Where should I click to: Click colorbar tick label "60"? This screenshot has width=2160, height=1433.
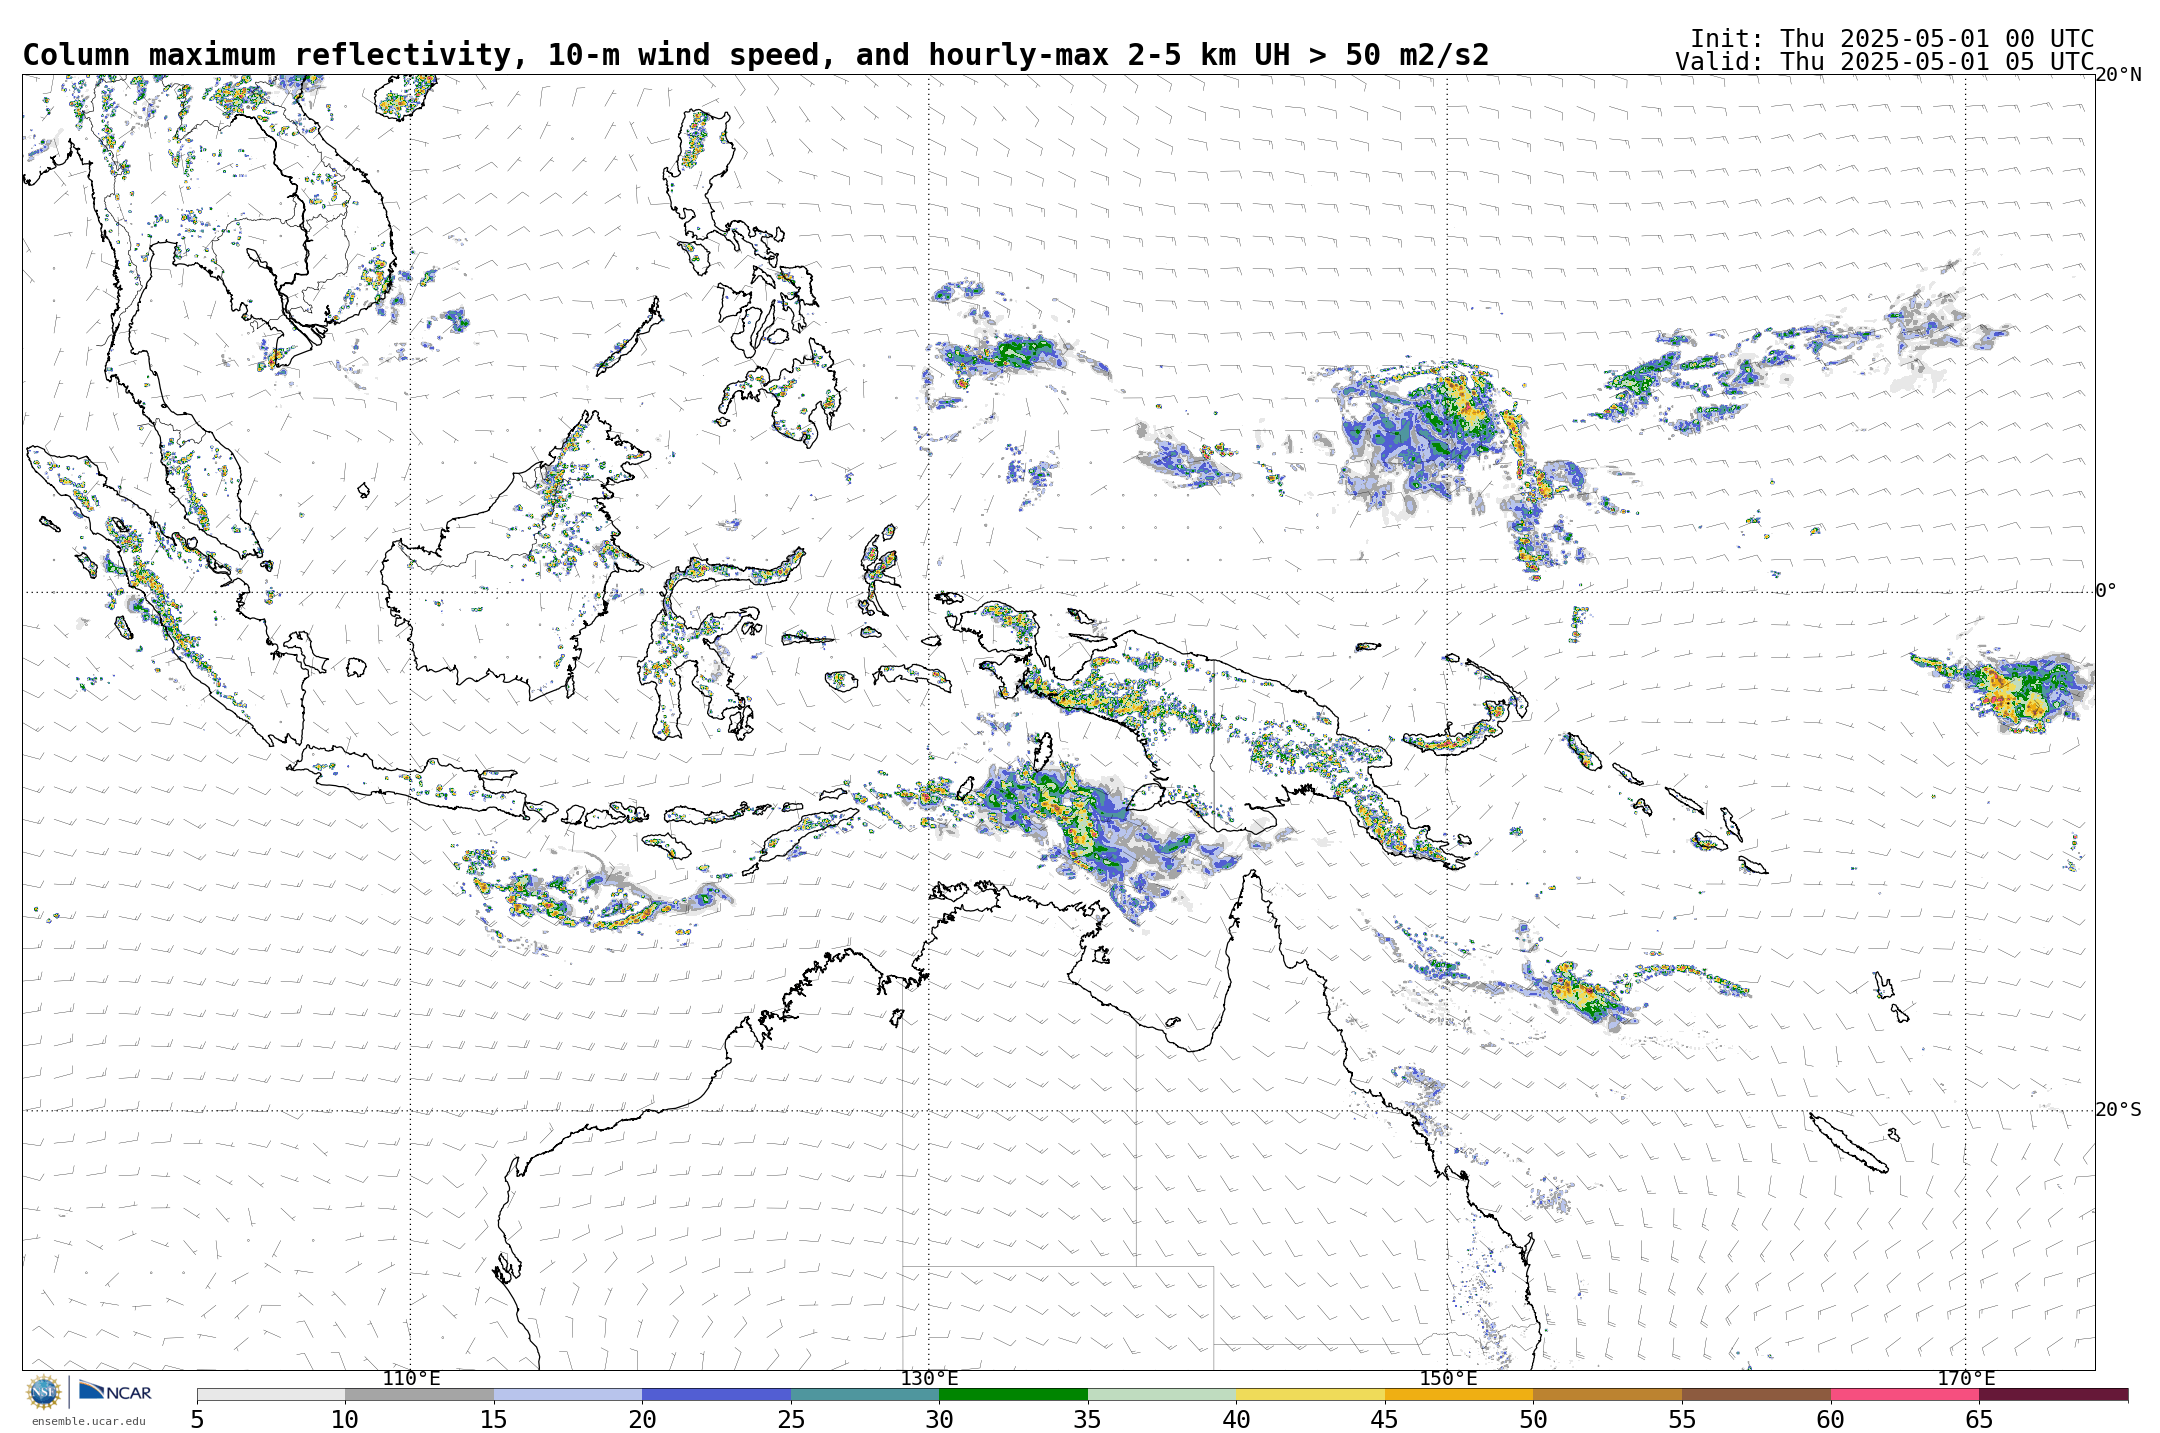(x=1831, y=1420)
